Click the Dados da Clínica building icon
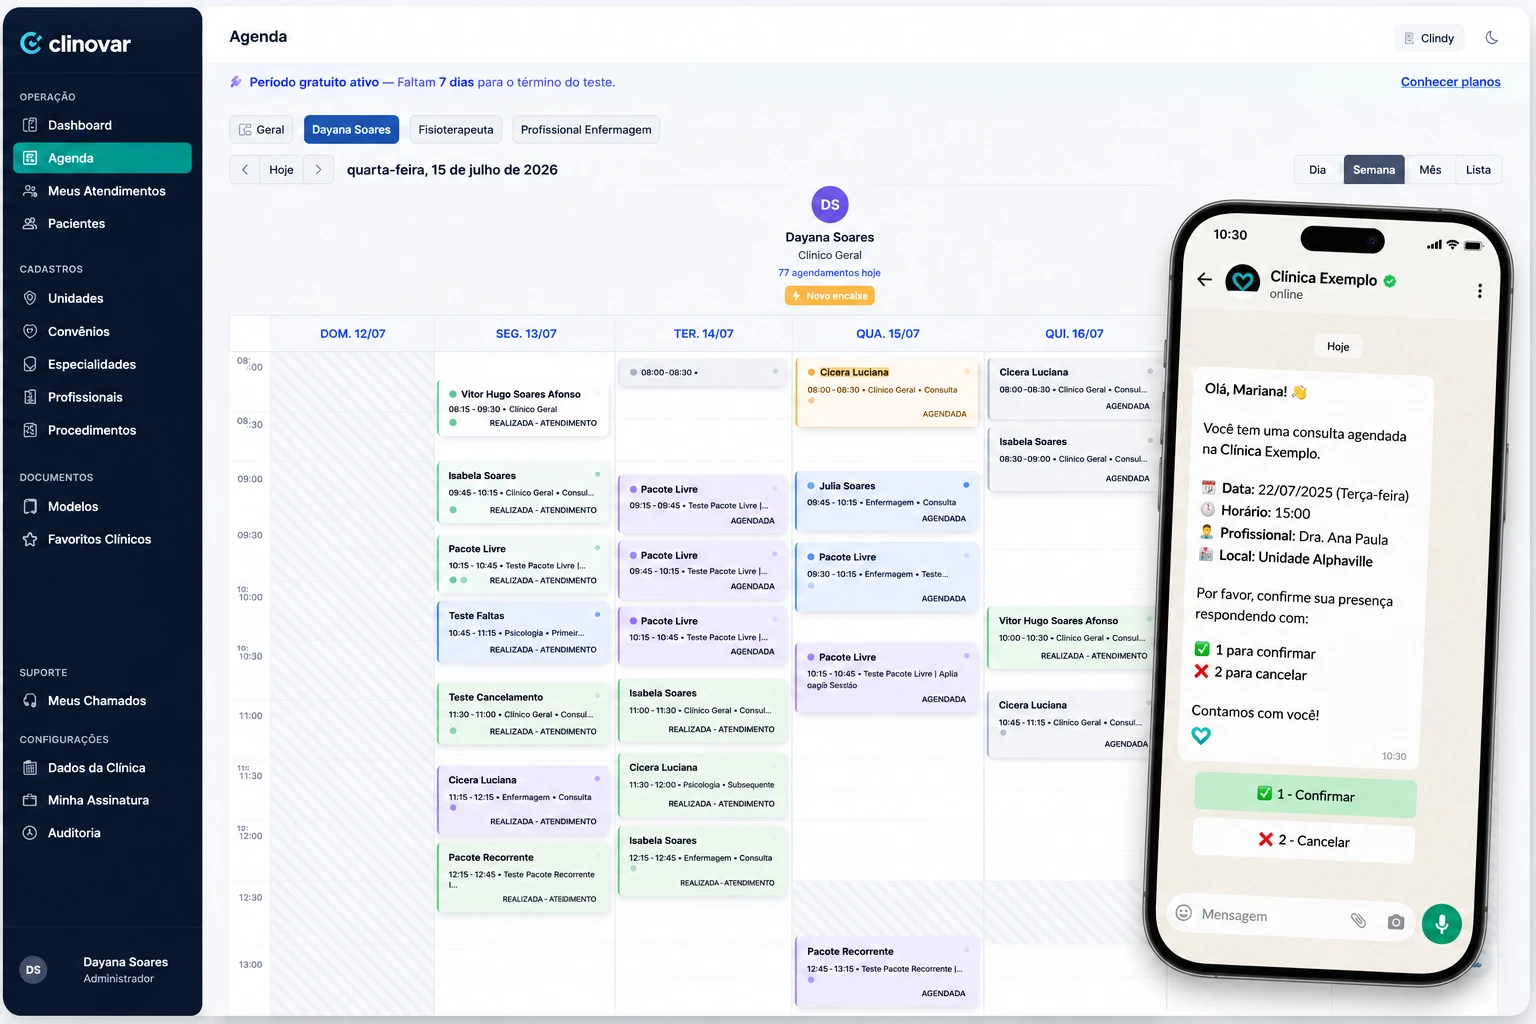 (30, 768)
